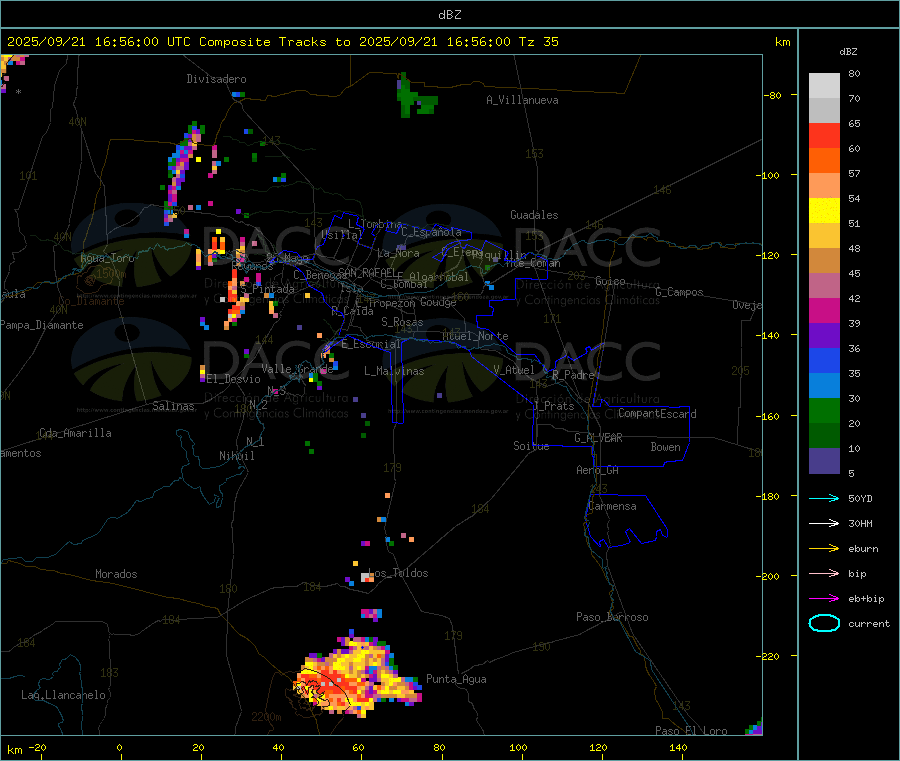Click the Paso_Barroso map label
The width and height of the screenshot is (900, 761).
pos(612,617)
